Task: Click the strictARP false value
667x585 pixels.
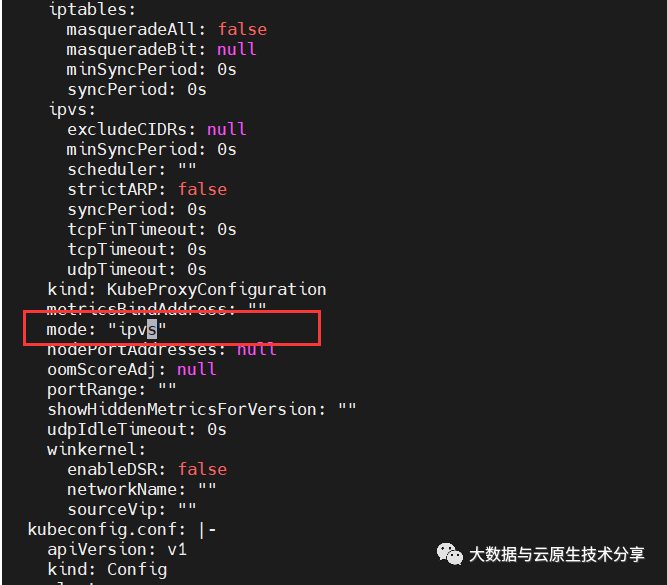Action: coord(202,189)
